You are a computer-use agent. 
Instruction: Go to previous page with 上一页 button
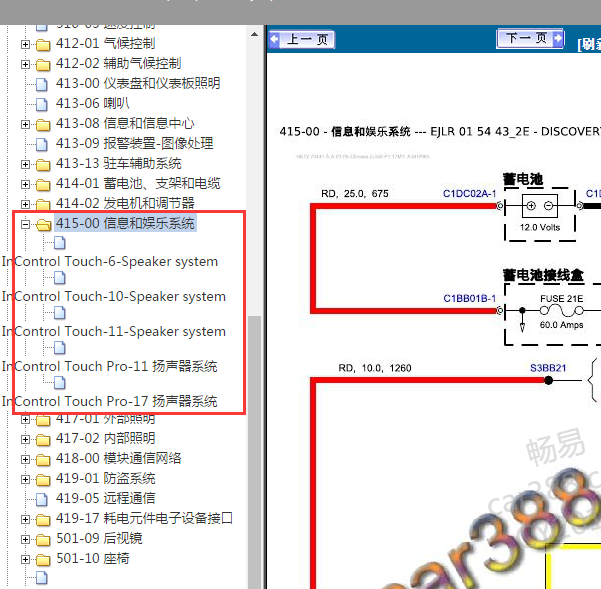[x=302, y=39]
